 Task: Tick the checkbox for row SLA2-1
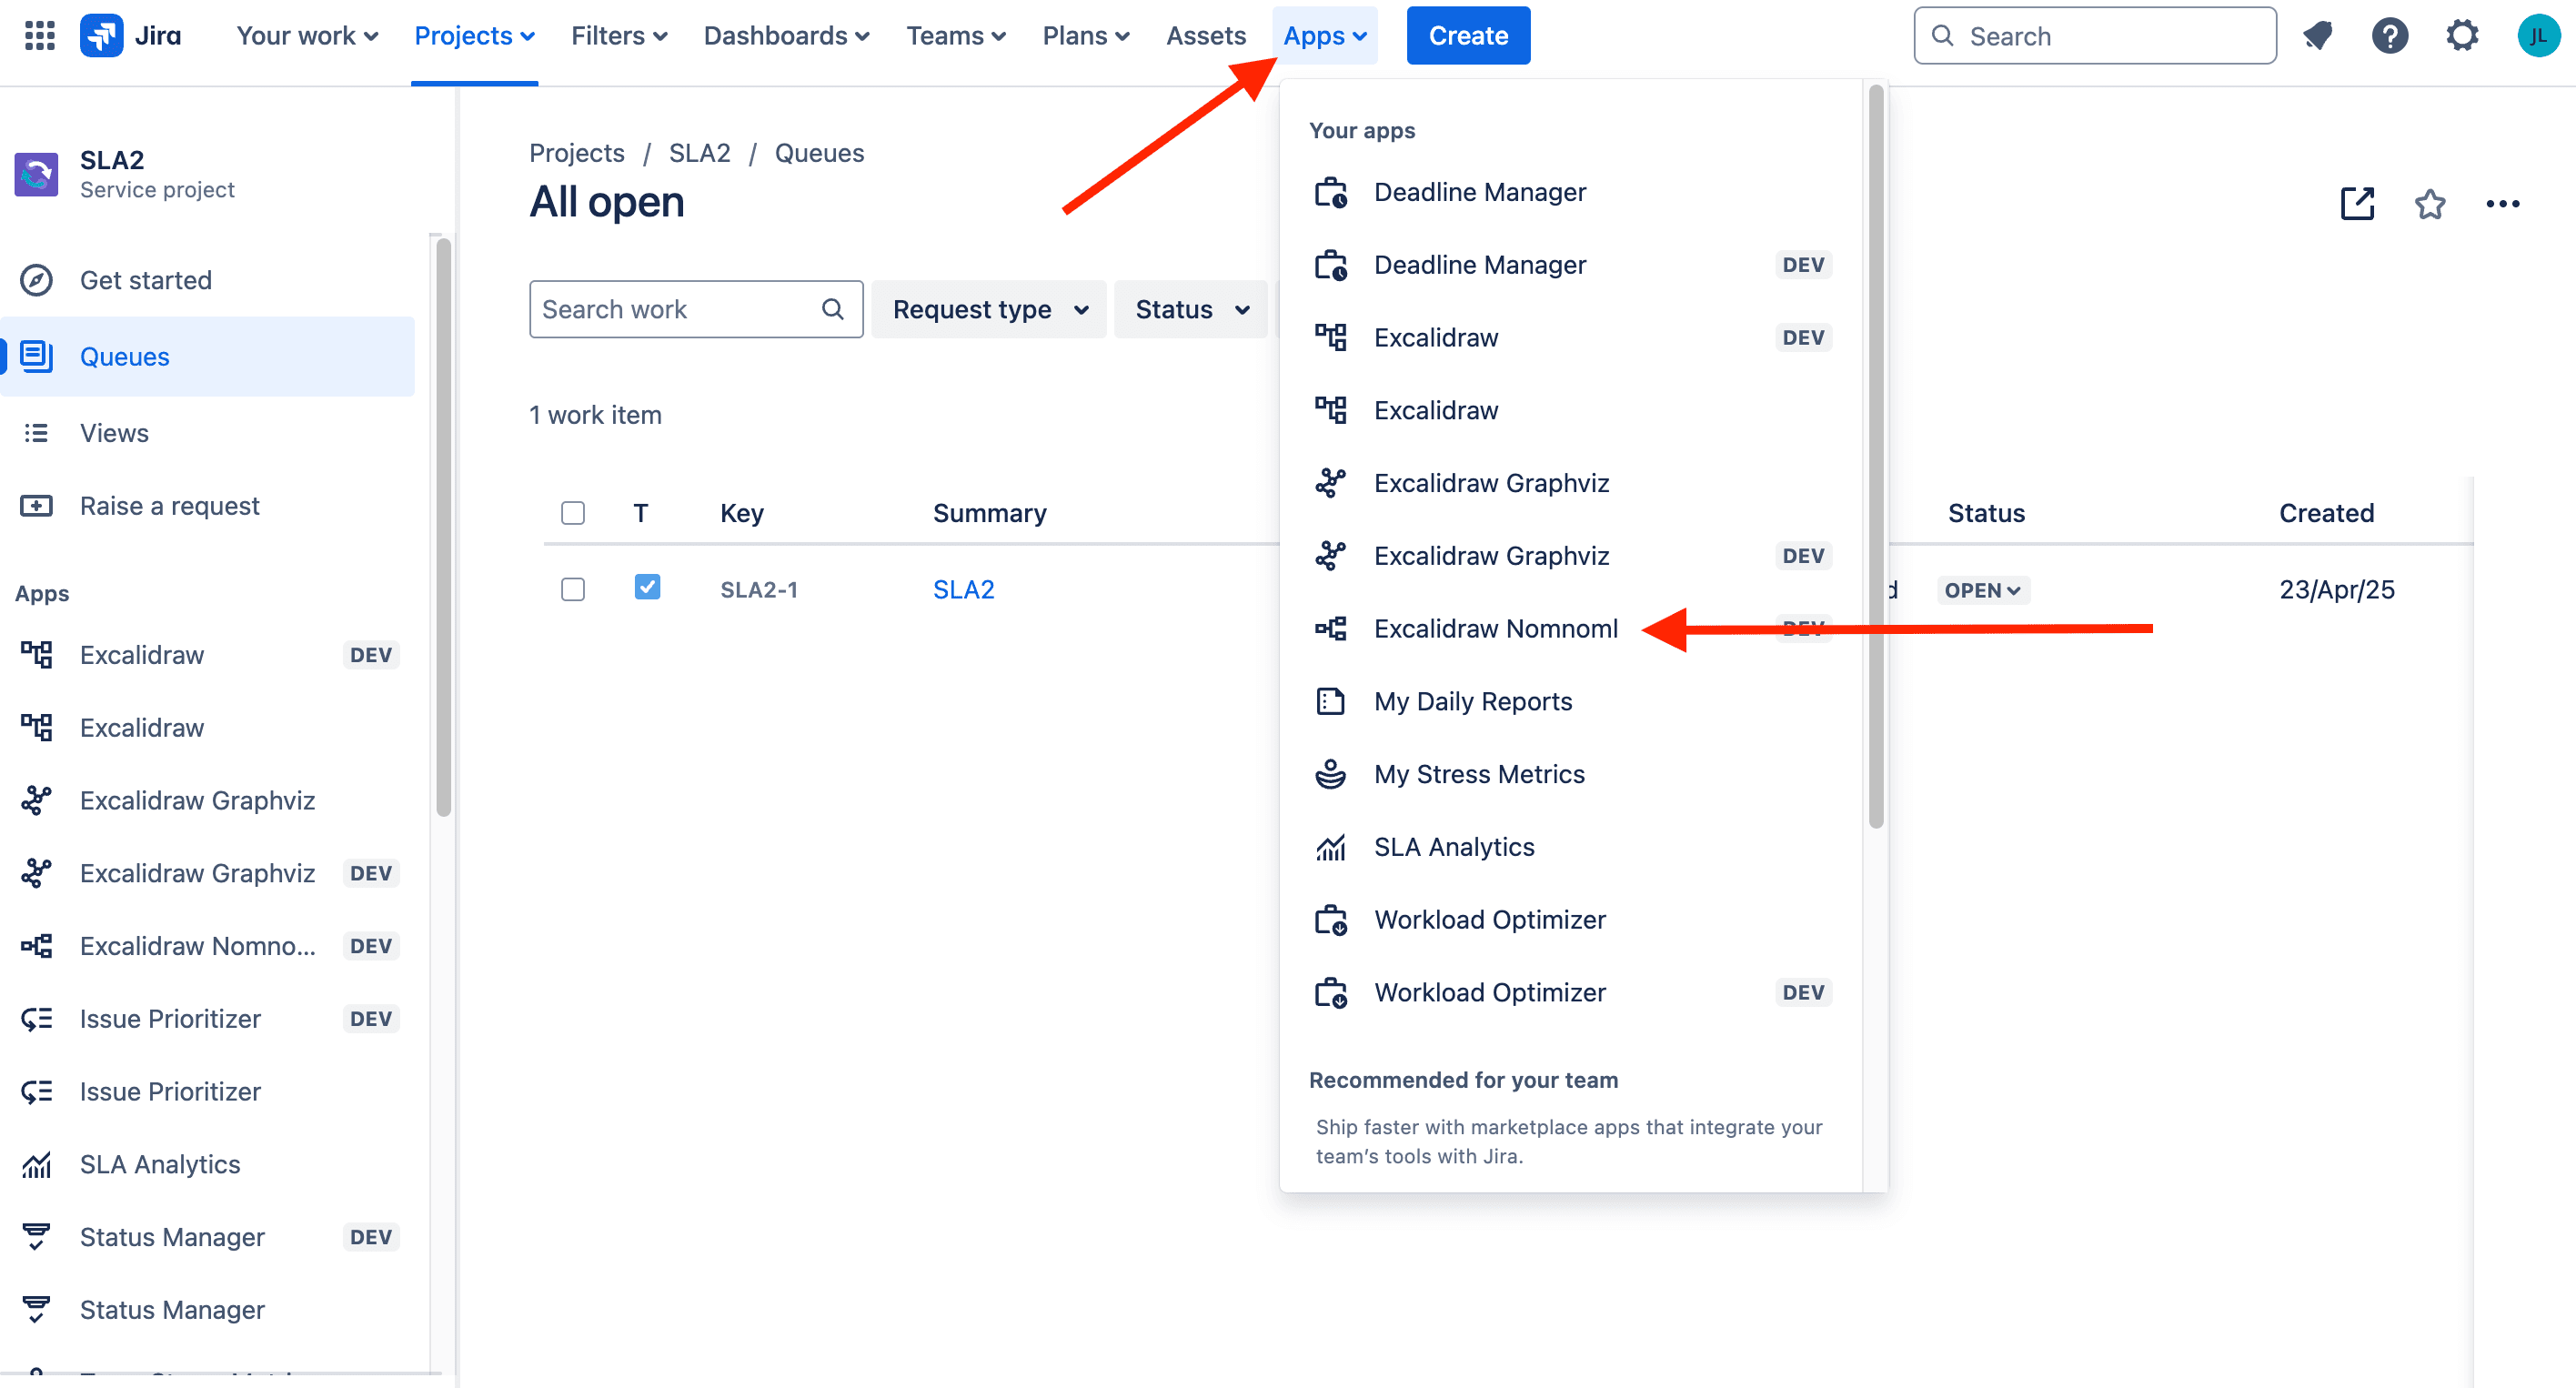573,589
